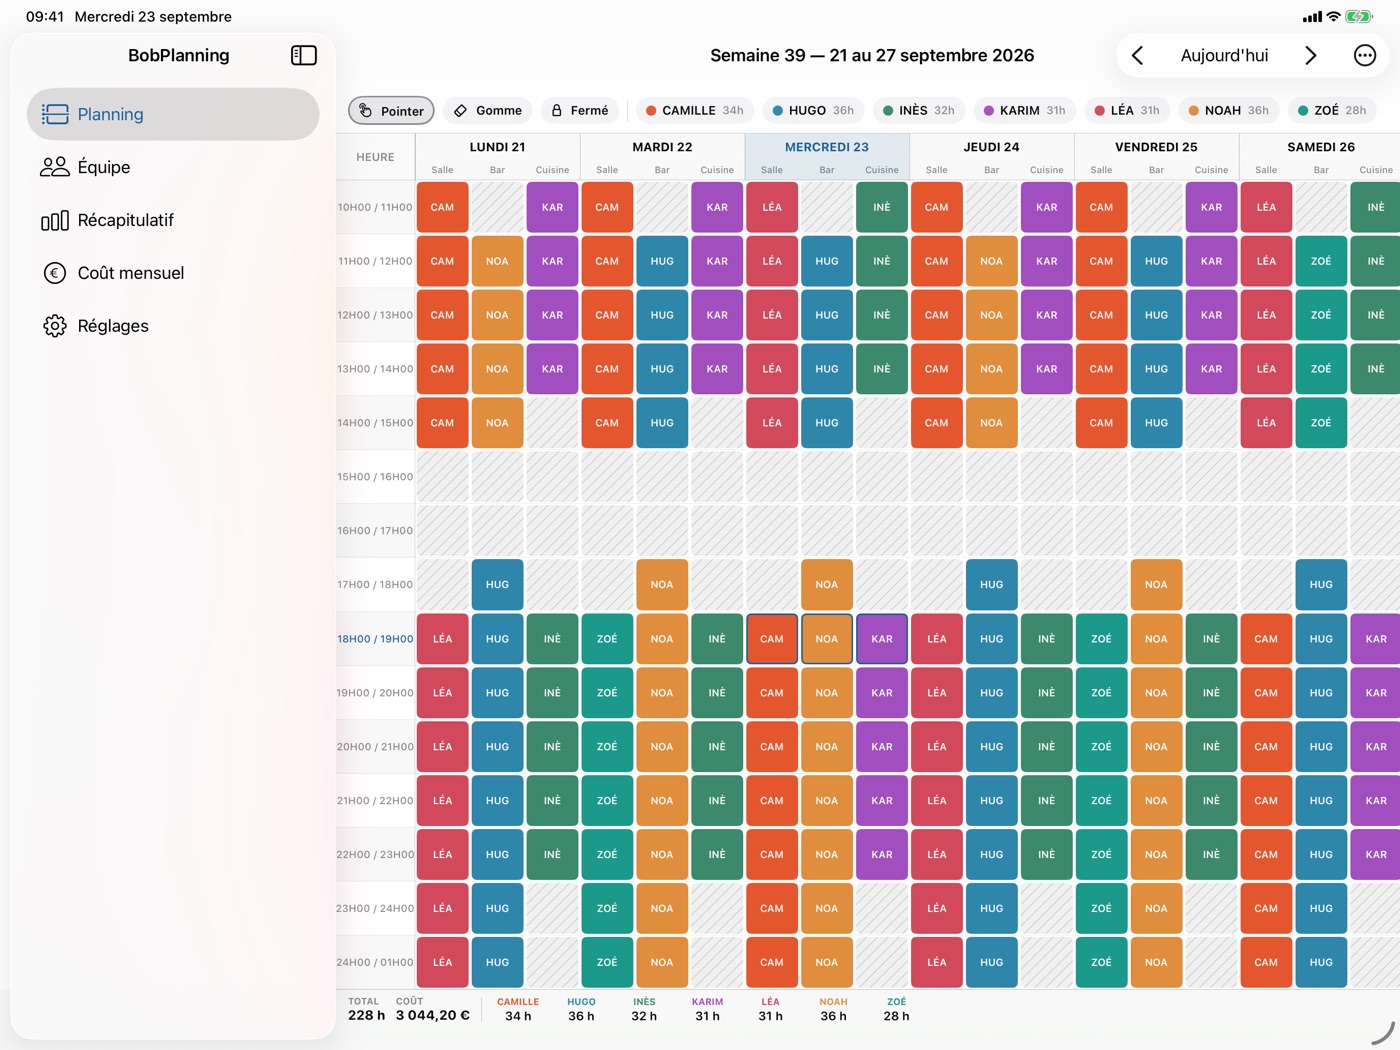Enable the Fermé lock tool
This screenshot has height=1050, width=1400.
click(580, 110)
